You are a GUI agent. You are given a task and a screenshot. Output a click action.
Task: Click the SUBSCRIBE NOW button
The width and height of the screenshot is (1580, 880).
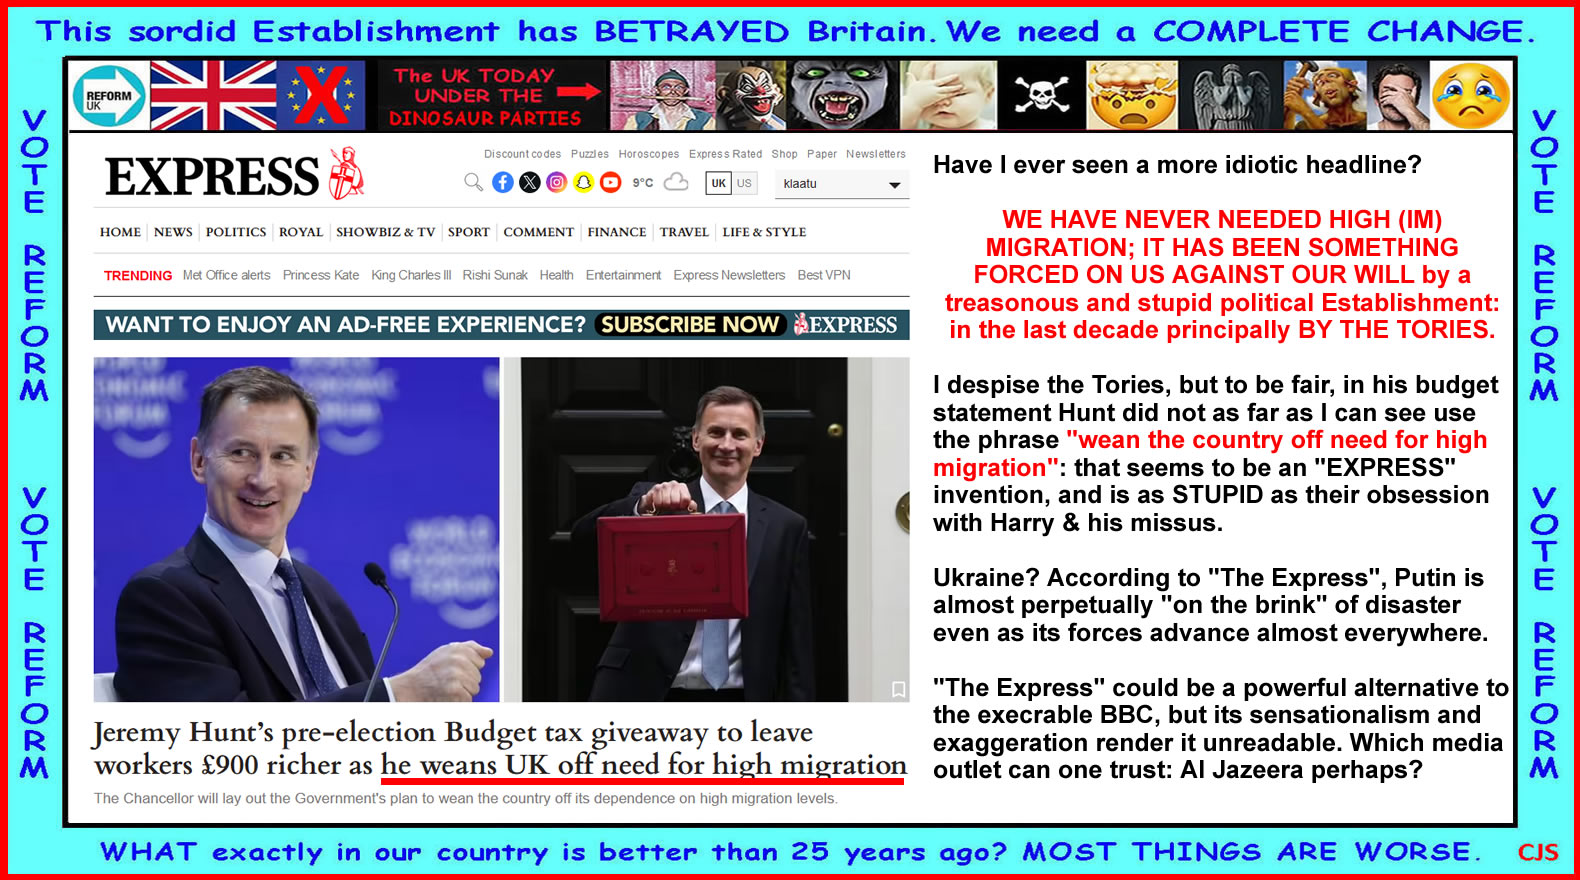(x=690, y=325)
